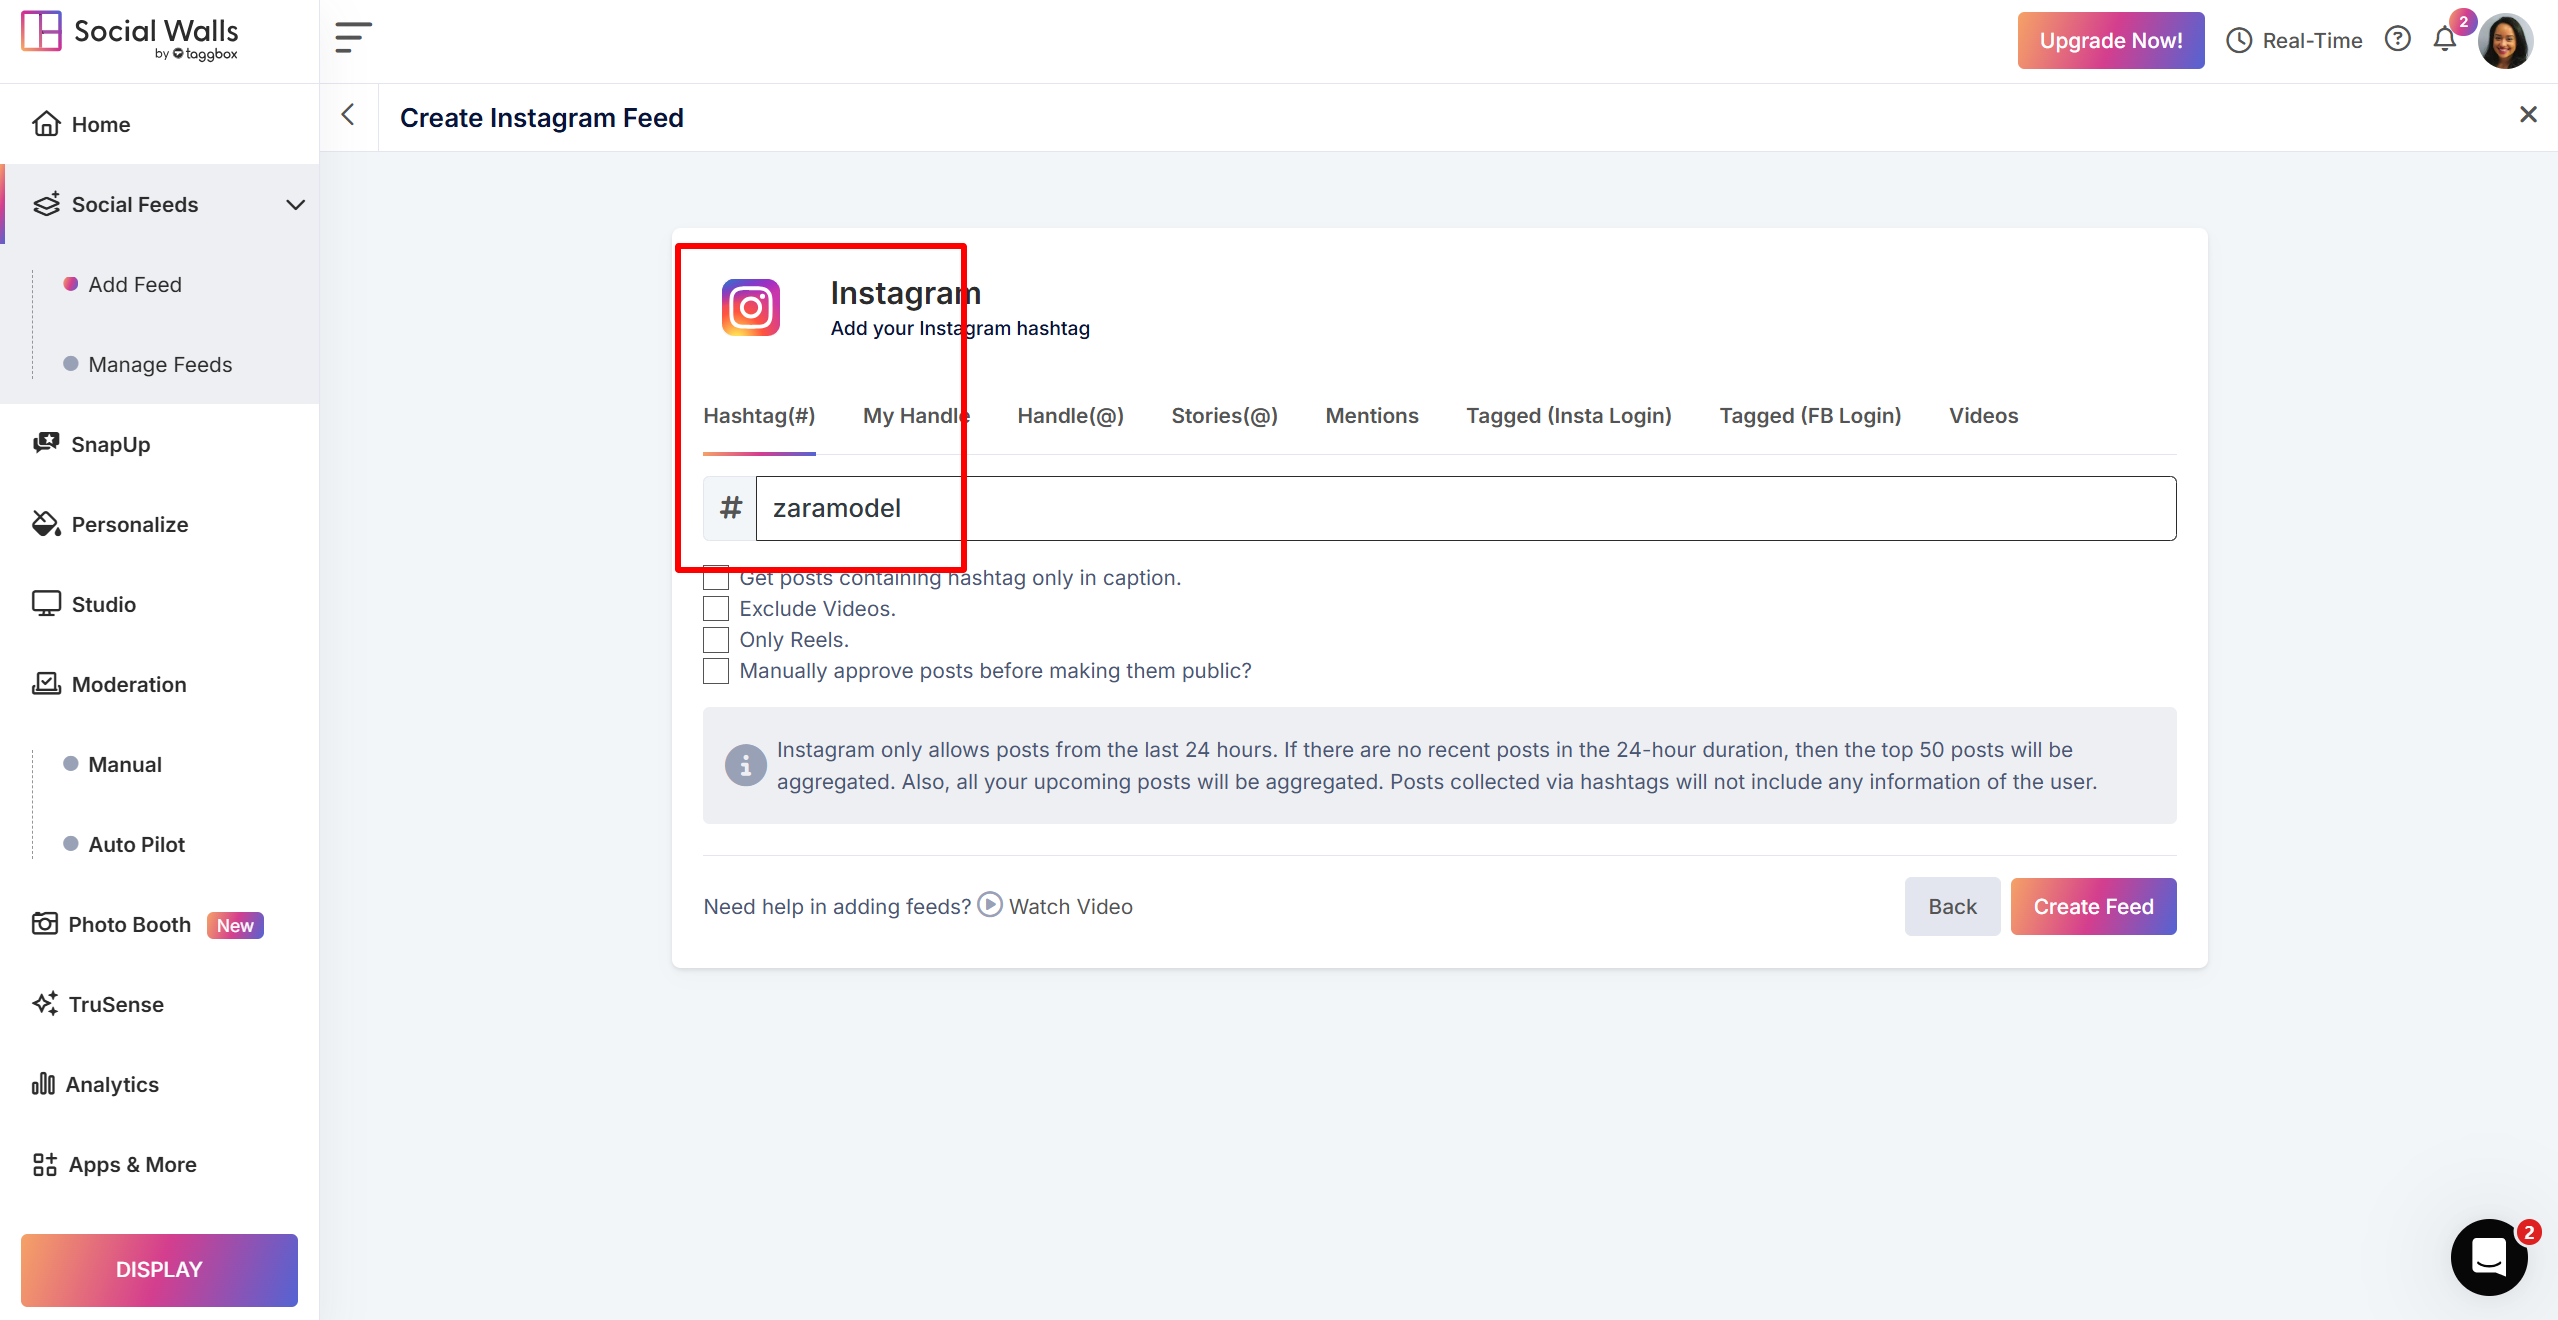Click the hashtag input field

(1465, 509)
